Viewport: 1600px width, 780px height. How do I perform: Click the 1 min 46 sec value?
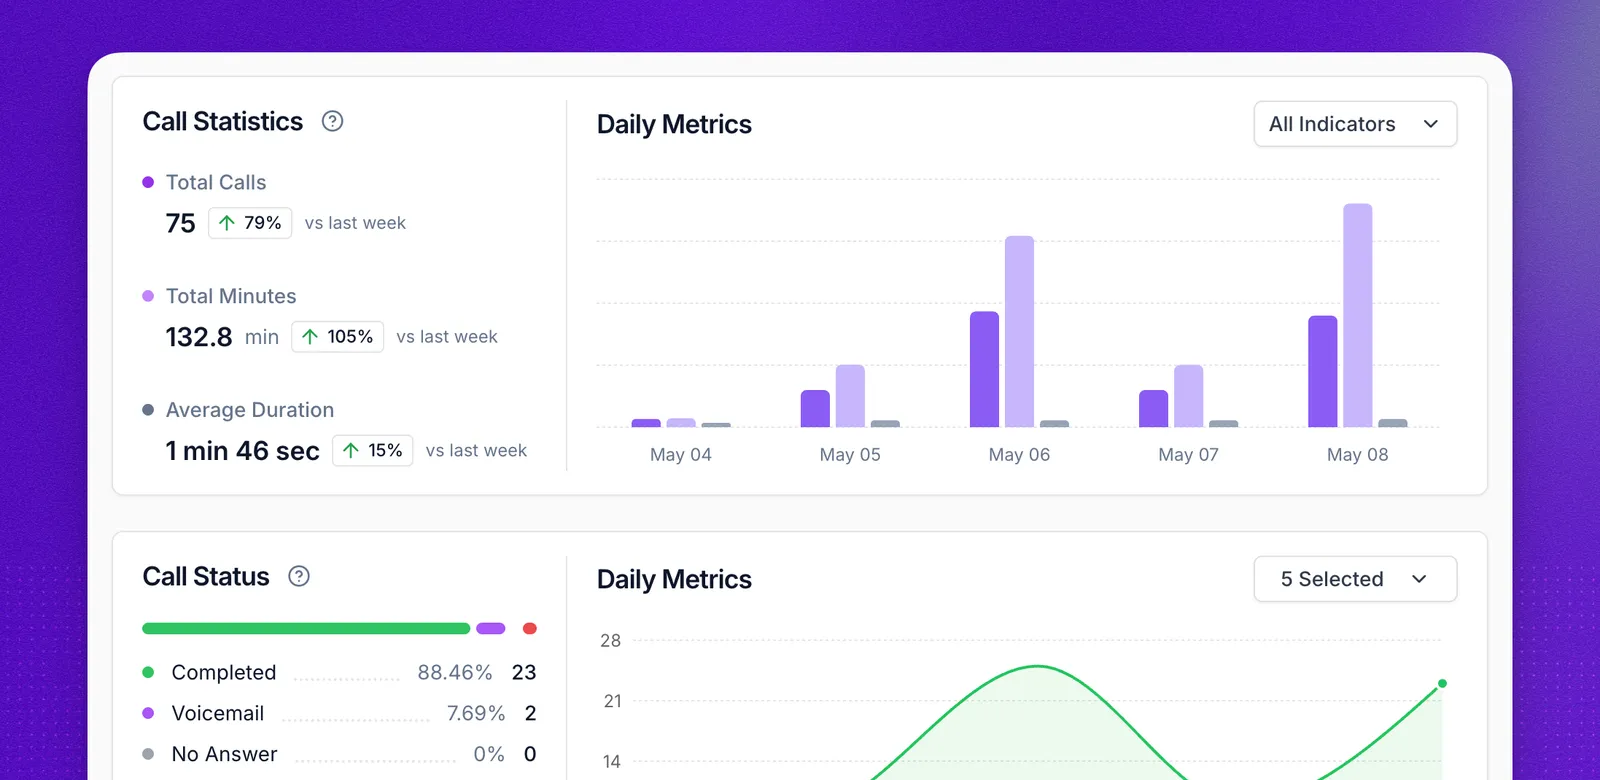point(243,451)
